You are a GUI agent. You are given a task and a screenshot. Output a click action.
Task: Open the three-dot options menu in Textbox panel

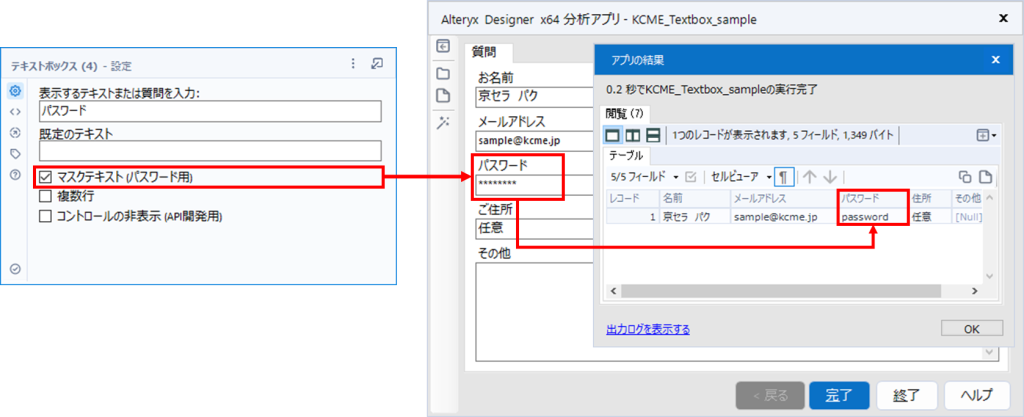353,63
